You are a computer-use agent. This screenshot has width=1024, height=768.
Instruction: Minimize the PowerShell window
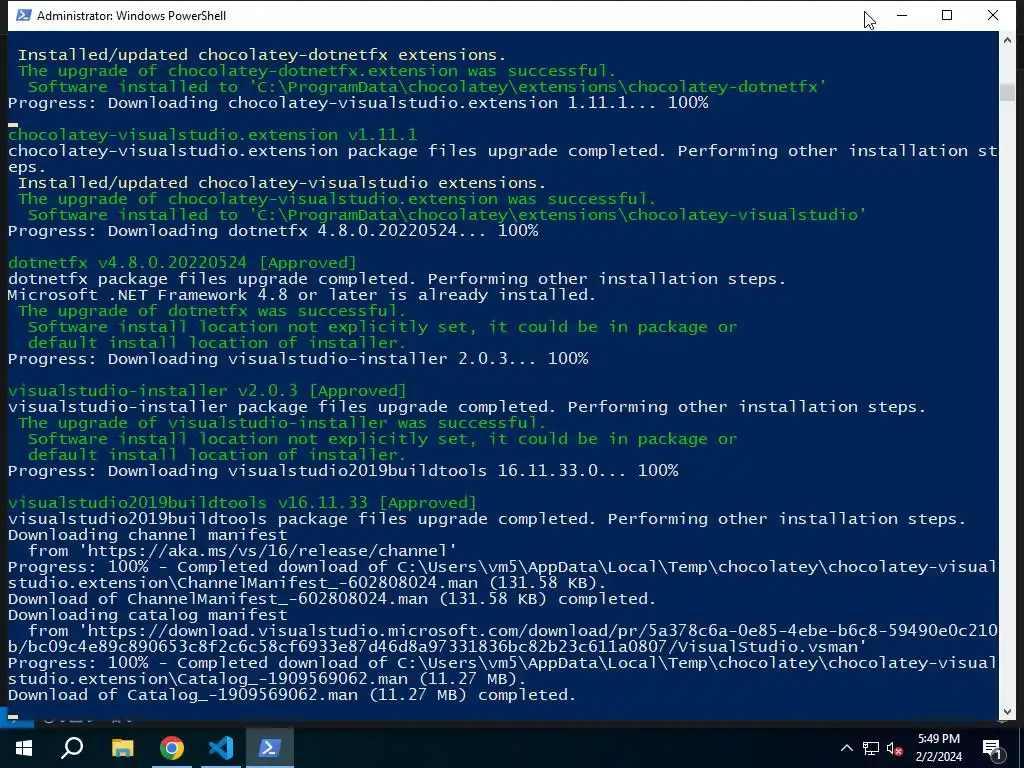coord(902,15)
